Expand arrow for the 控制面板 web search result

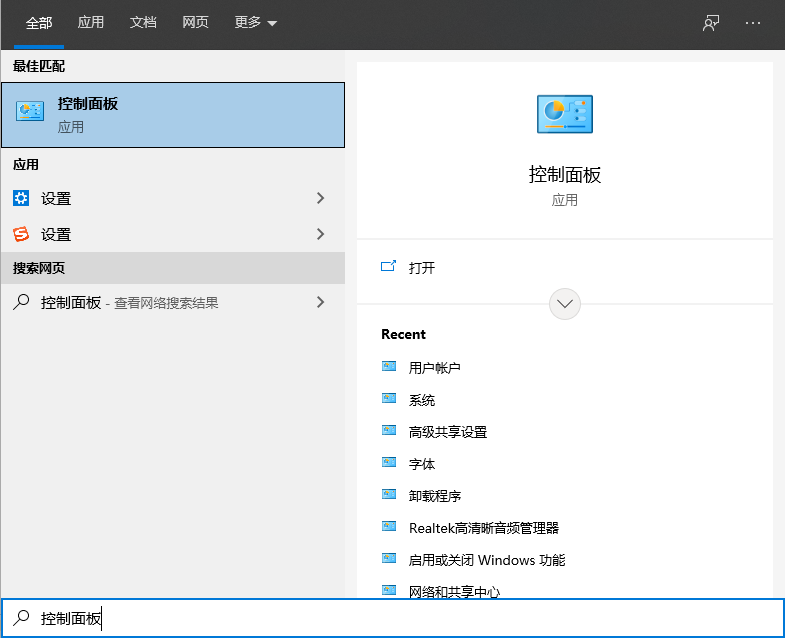coord(320,302)
